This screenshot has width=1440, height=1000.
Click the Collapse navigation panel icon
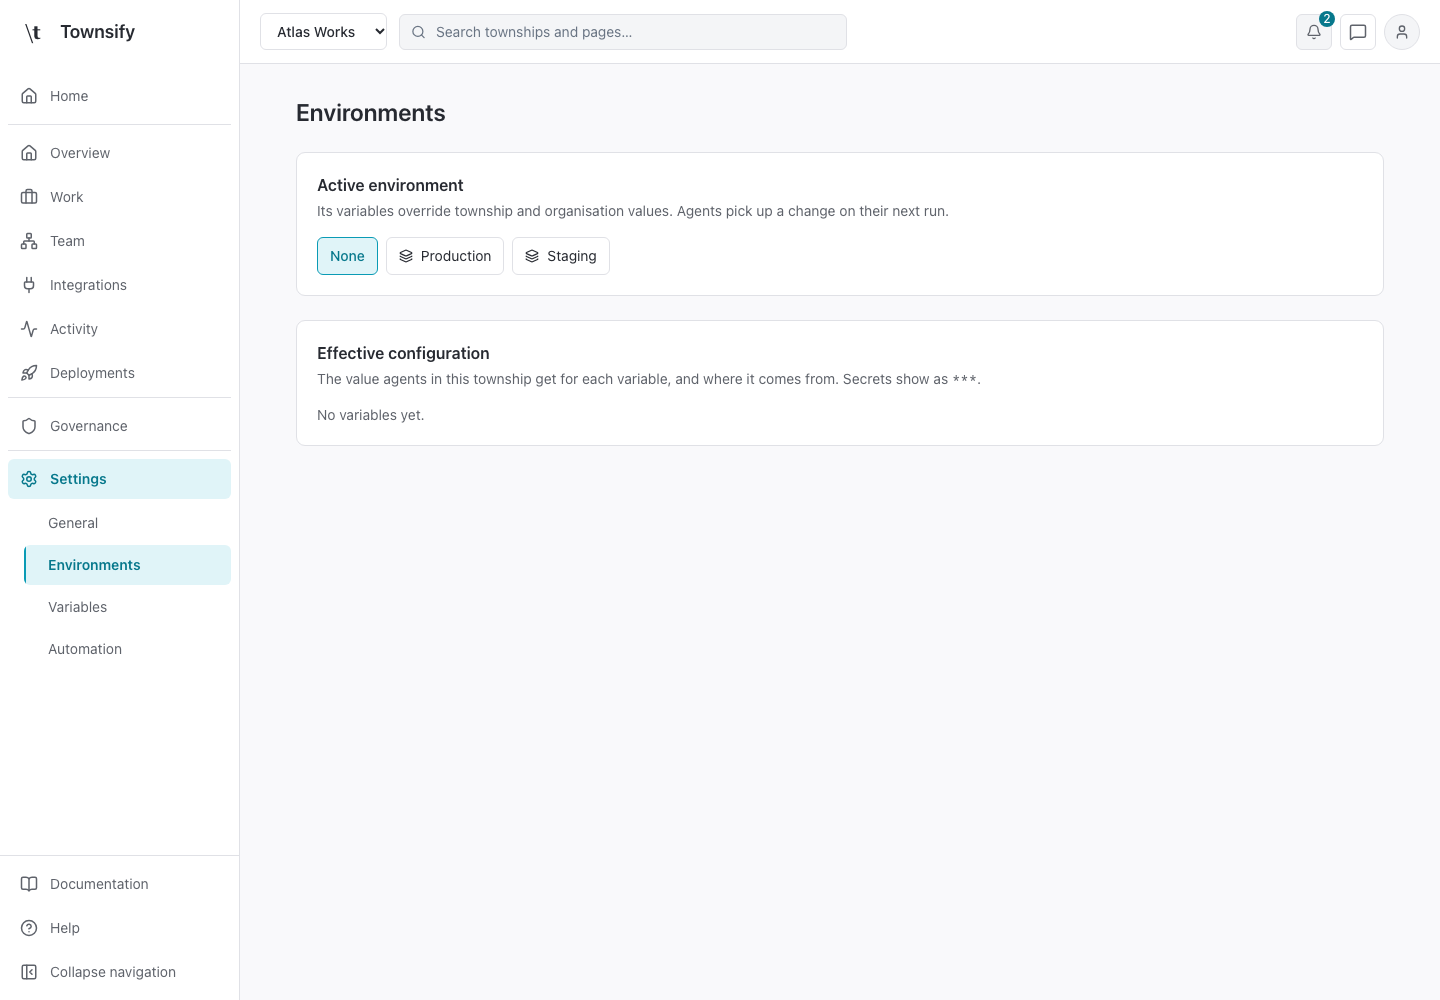click(29, 972)
